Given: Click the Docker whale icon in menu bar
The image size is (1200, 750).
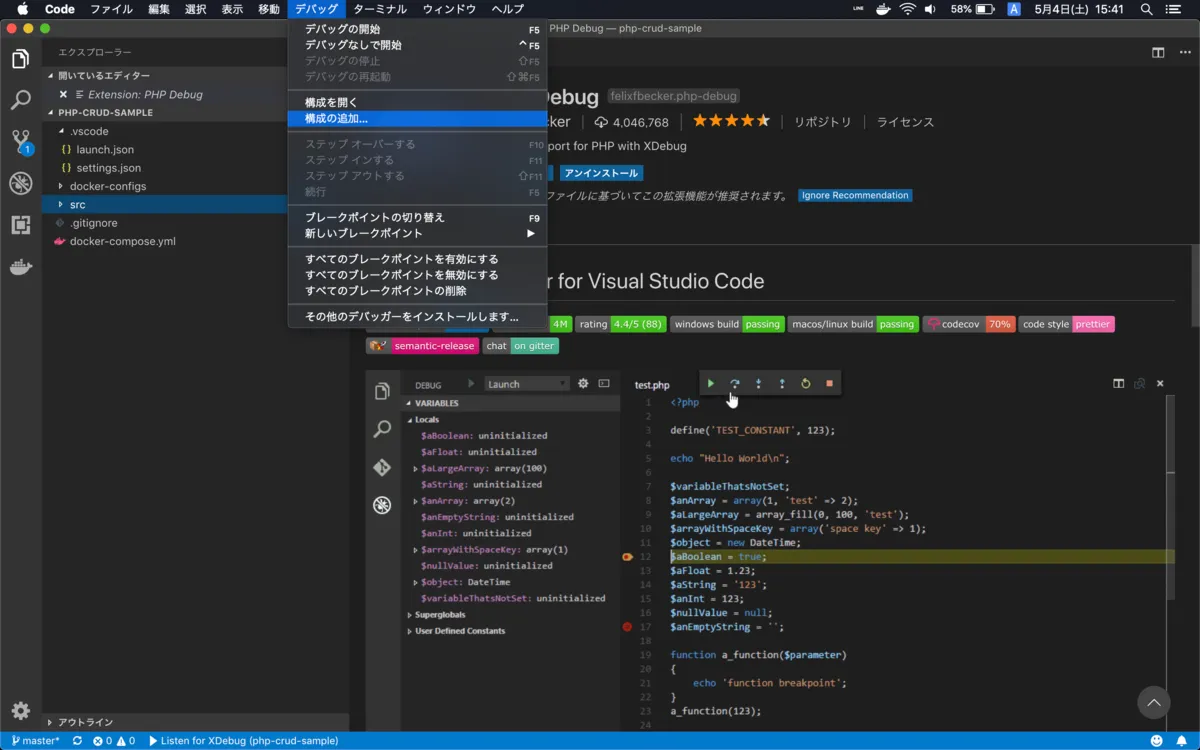Looking at the screenshot, I should tap(882, 9).
